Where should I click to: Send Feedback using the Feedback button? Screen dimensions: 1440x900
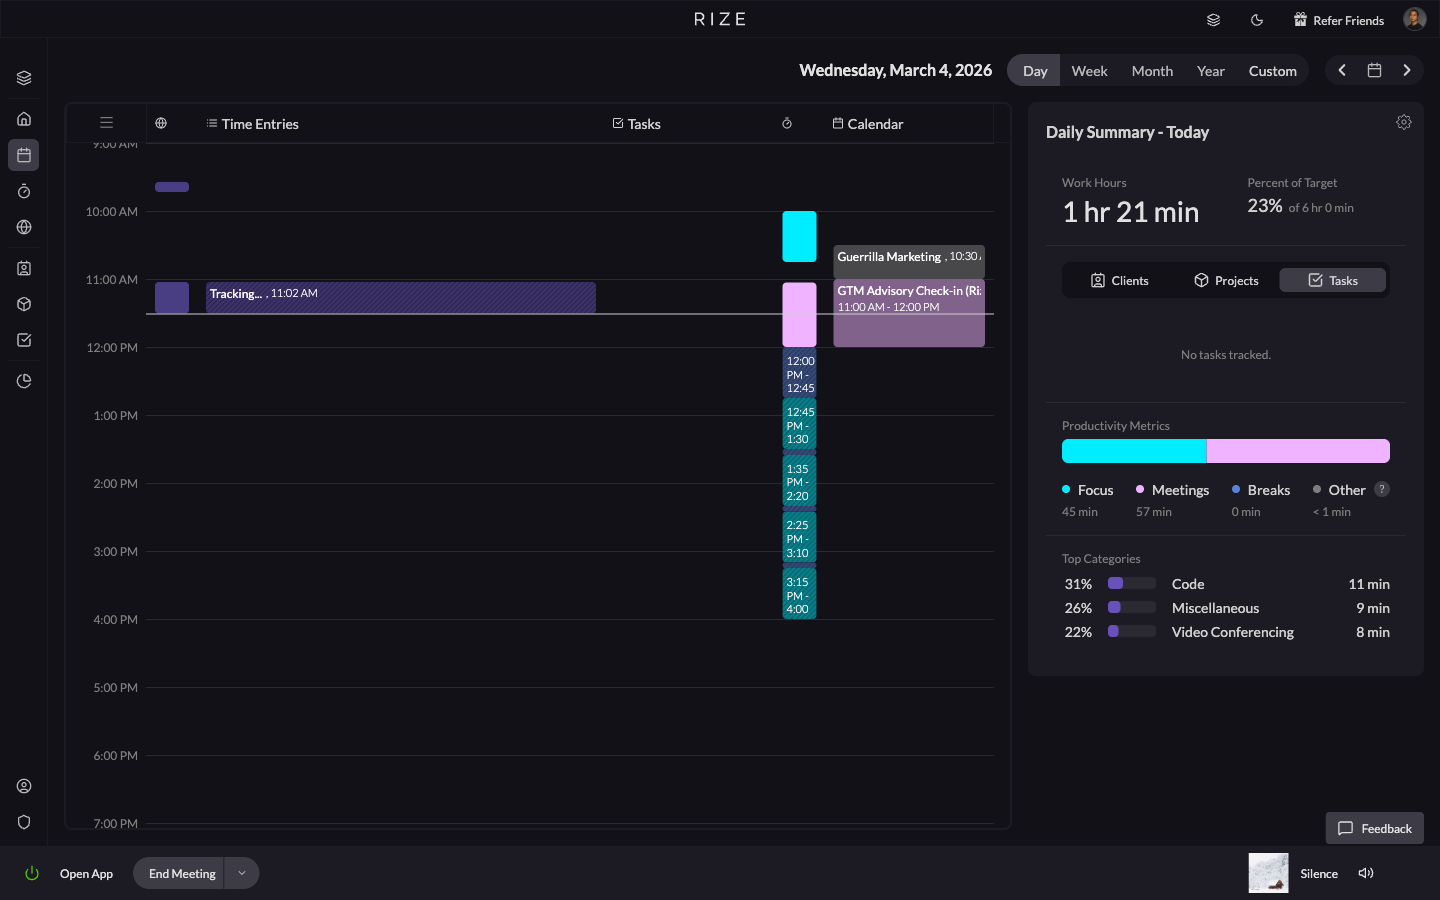(1374, 828)
